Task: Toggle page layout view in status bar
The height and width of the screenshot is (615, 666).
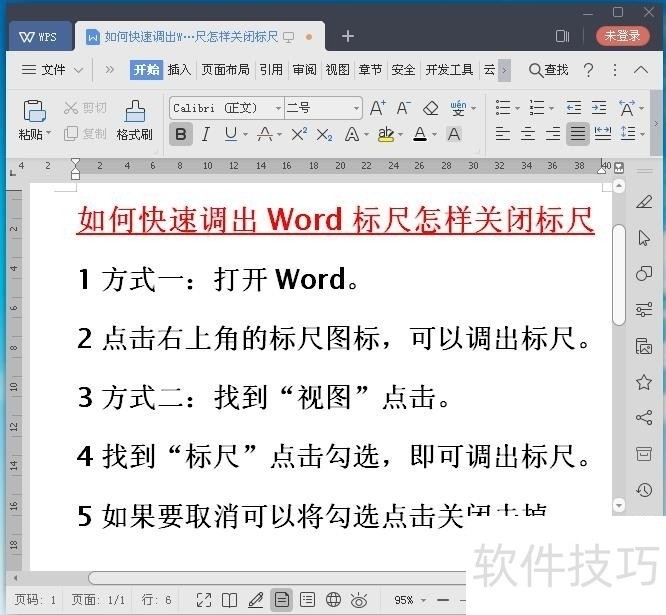Action: 282,600
